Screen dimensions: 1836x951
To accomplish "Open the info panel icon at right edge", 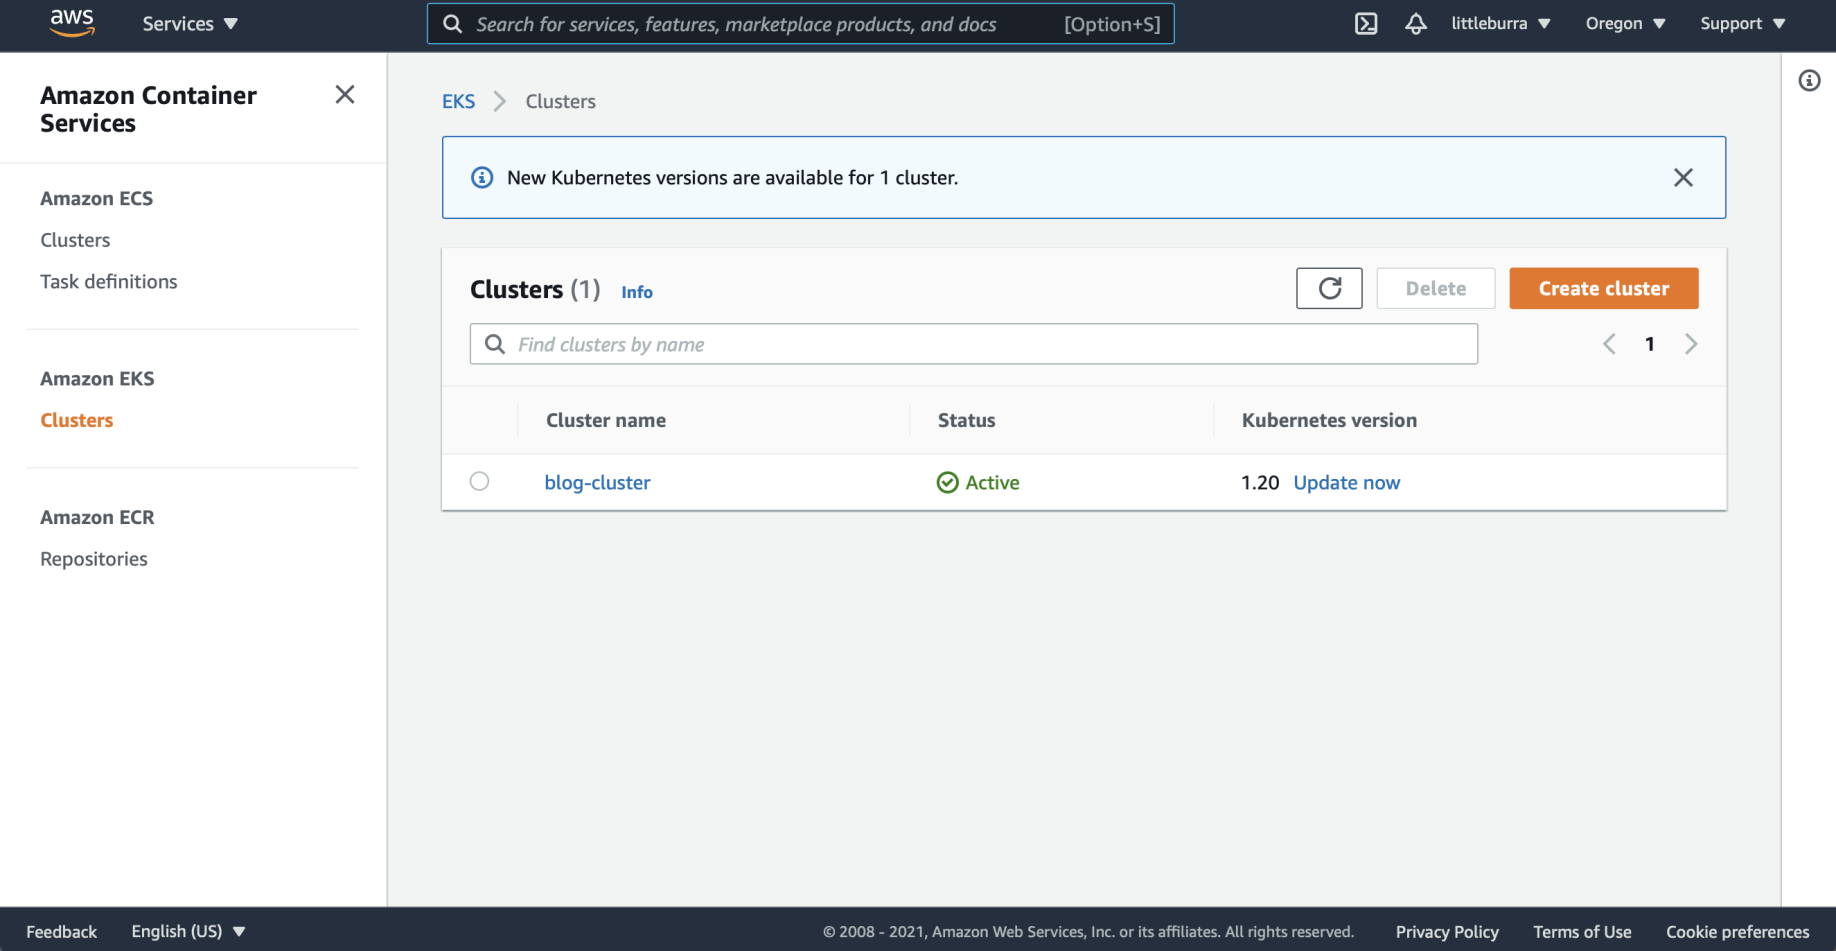I will [x=1809, y=81].
